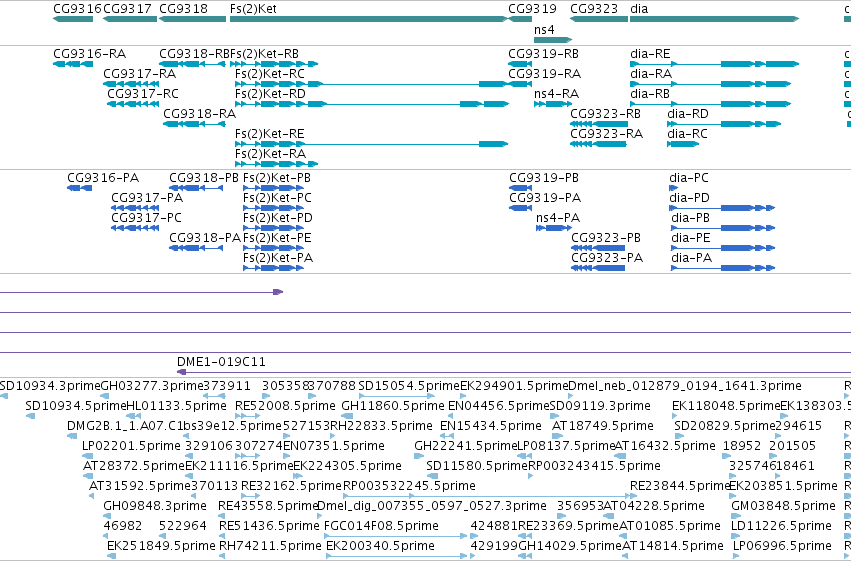Select the LP06996.5prime EST label
Image resolution: width=851 pixels, height=561 pixels.
(782, 546)
